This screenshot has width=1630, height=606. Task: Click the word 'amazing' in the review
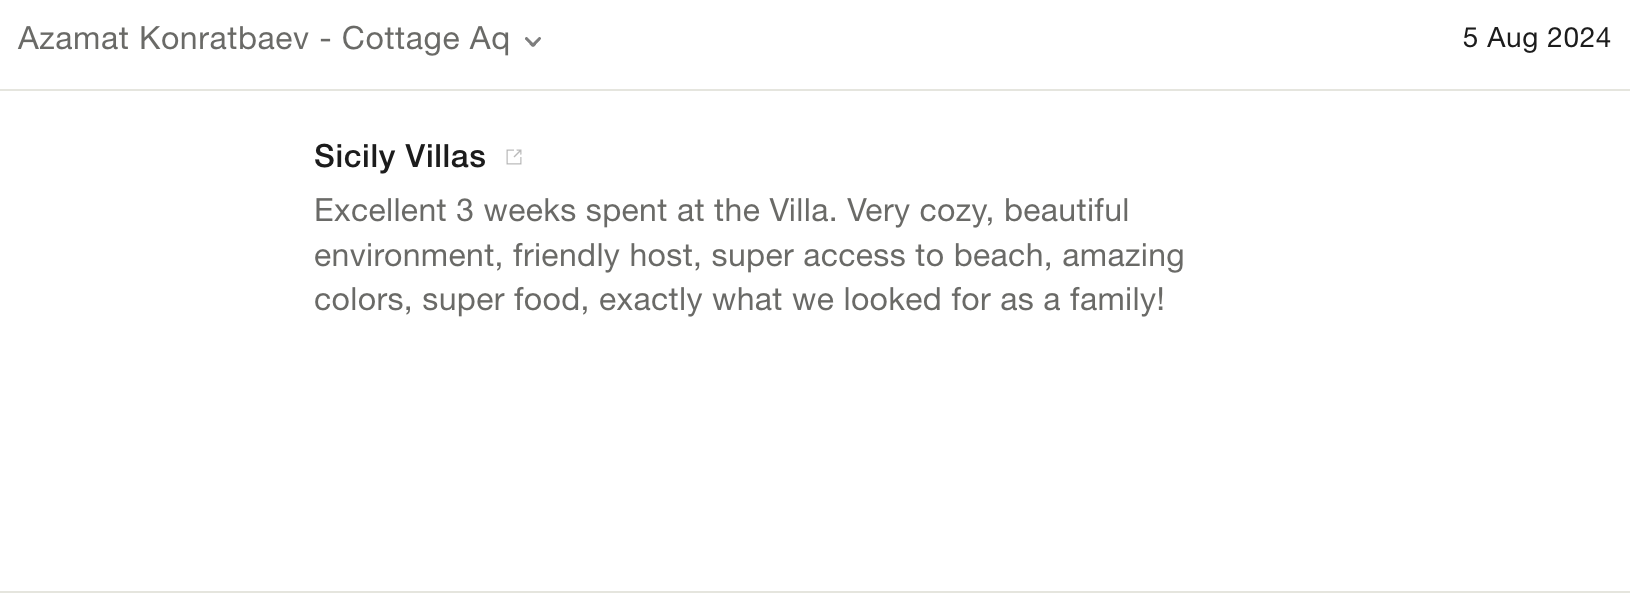click(x=1123, y=255)
